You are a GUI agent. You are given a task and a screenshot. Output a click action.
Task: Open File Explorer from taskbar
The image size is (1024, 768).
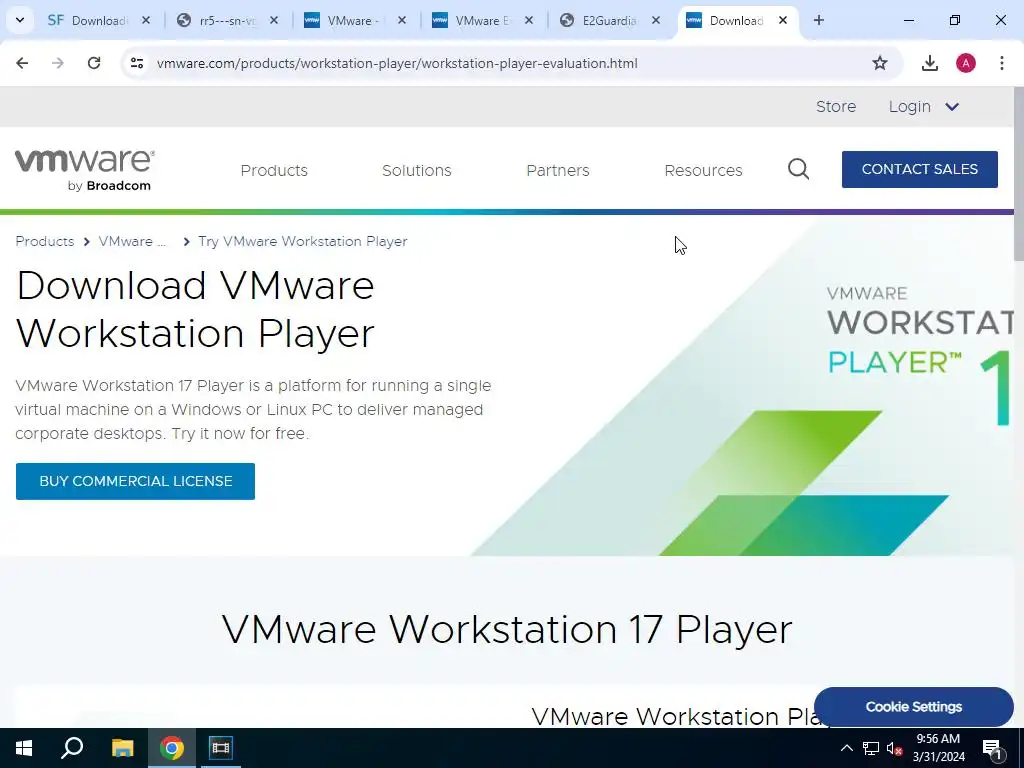tap(122, 748)
